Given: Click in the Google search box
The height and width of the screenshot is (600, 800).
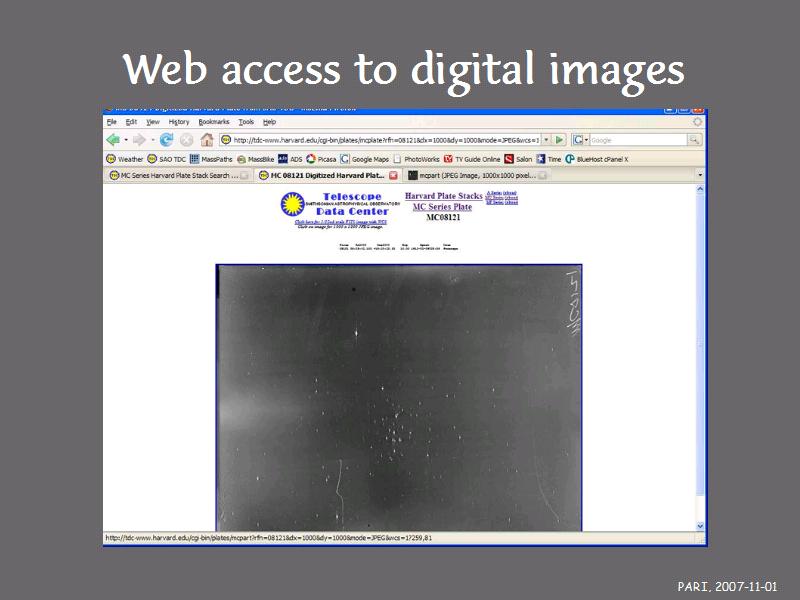Looking at the screenshot, I should click(x=638, y=139).
